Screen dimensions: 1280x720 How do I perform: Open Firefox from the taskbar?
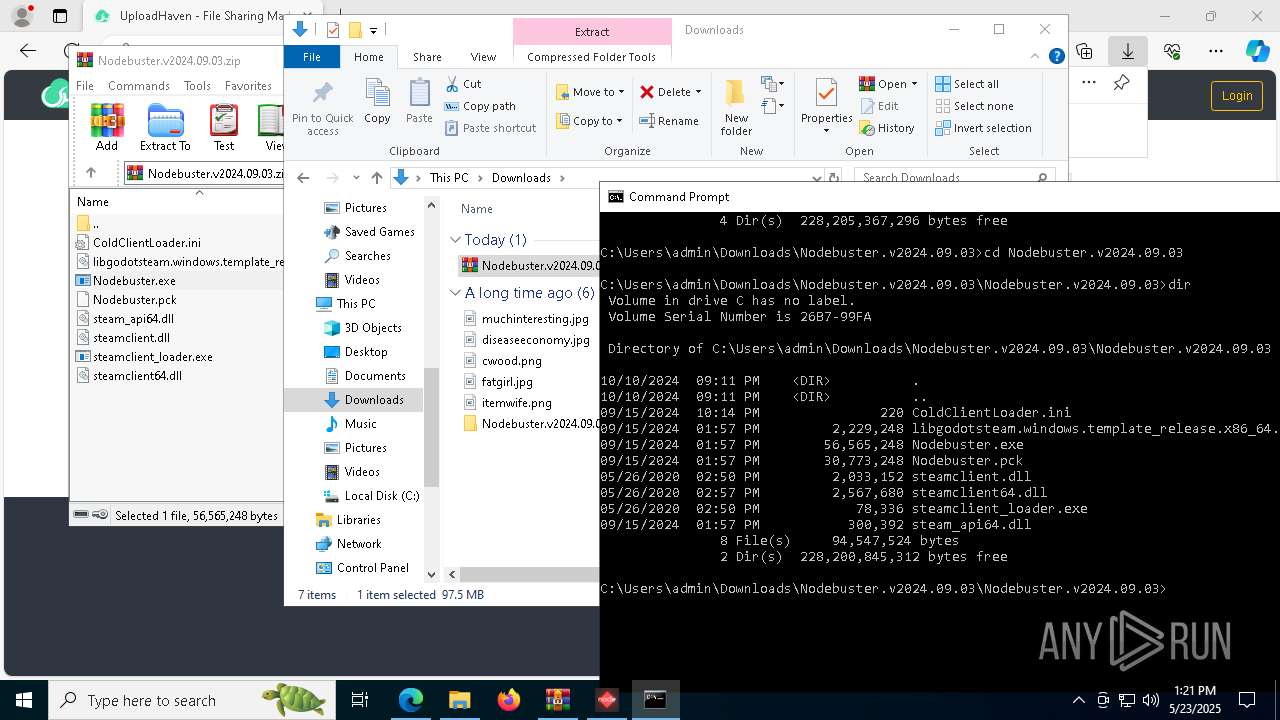(x=509, y=700)
